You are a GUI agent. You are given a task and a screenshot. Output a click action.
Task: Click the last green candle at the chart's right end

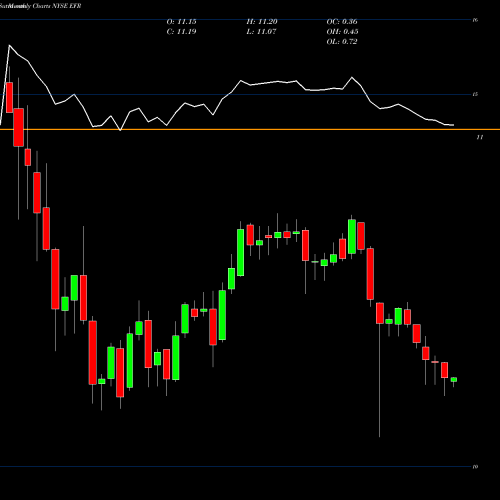pyautogui.click(x=454, y=380)
